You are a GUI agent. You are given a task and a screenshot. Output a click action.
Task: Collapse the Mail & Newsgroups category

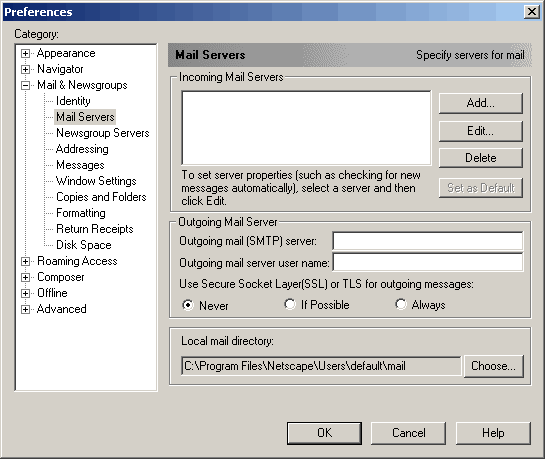25,85
